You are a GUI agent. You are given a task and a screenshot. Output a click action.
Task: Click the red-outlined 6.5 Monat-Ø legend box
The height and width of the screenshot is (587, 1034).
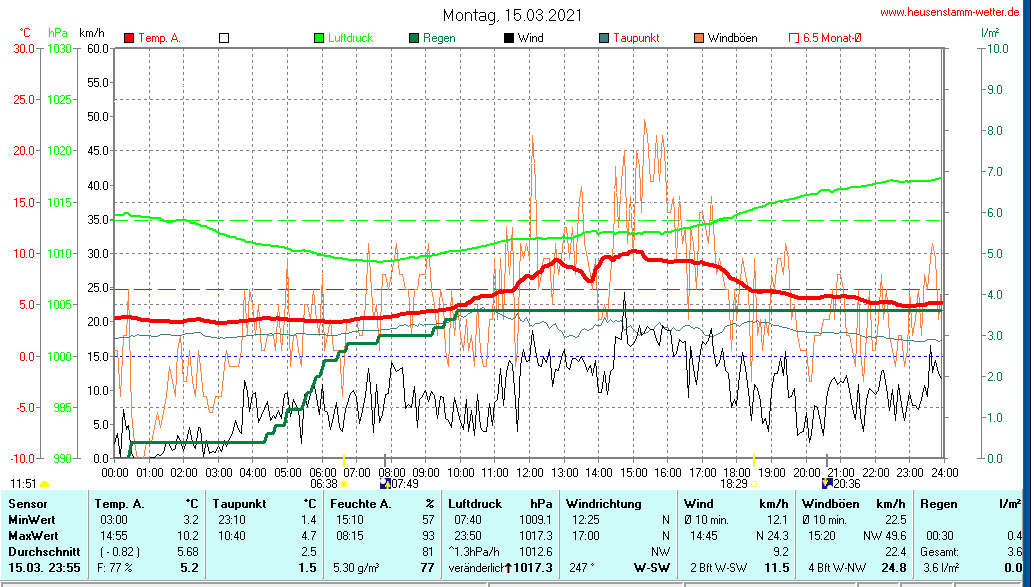coord(794,38)
